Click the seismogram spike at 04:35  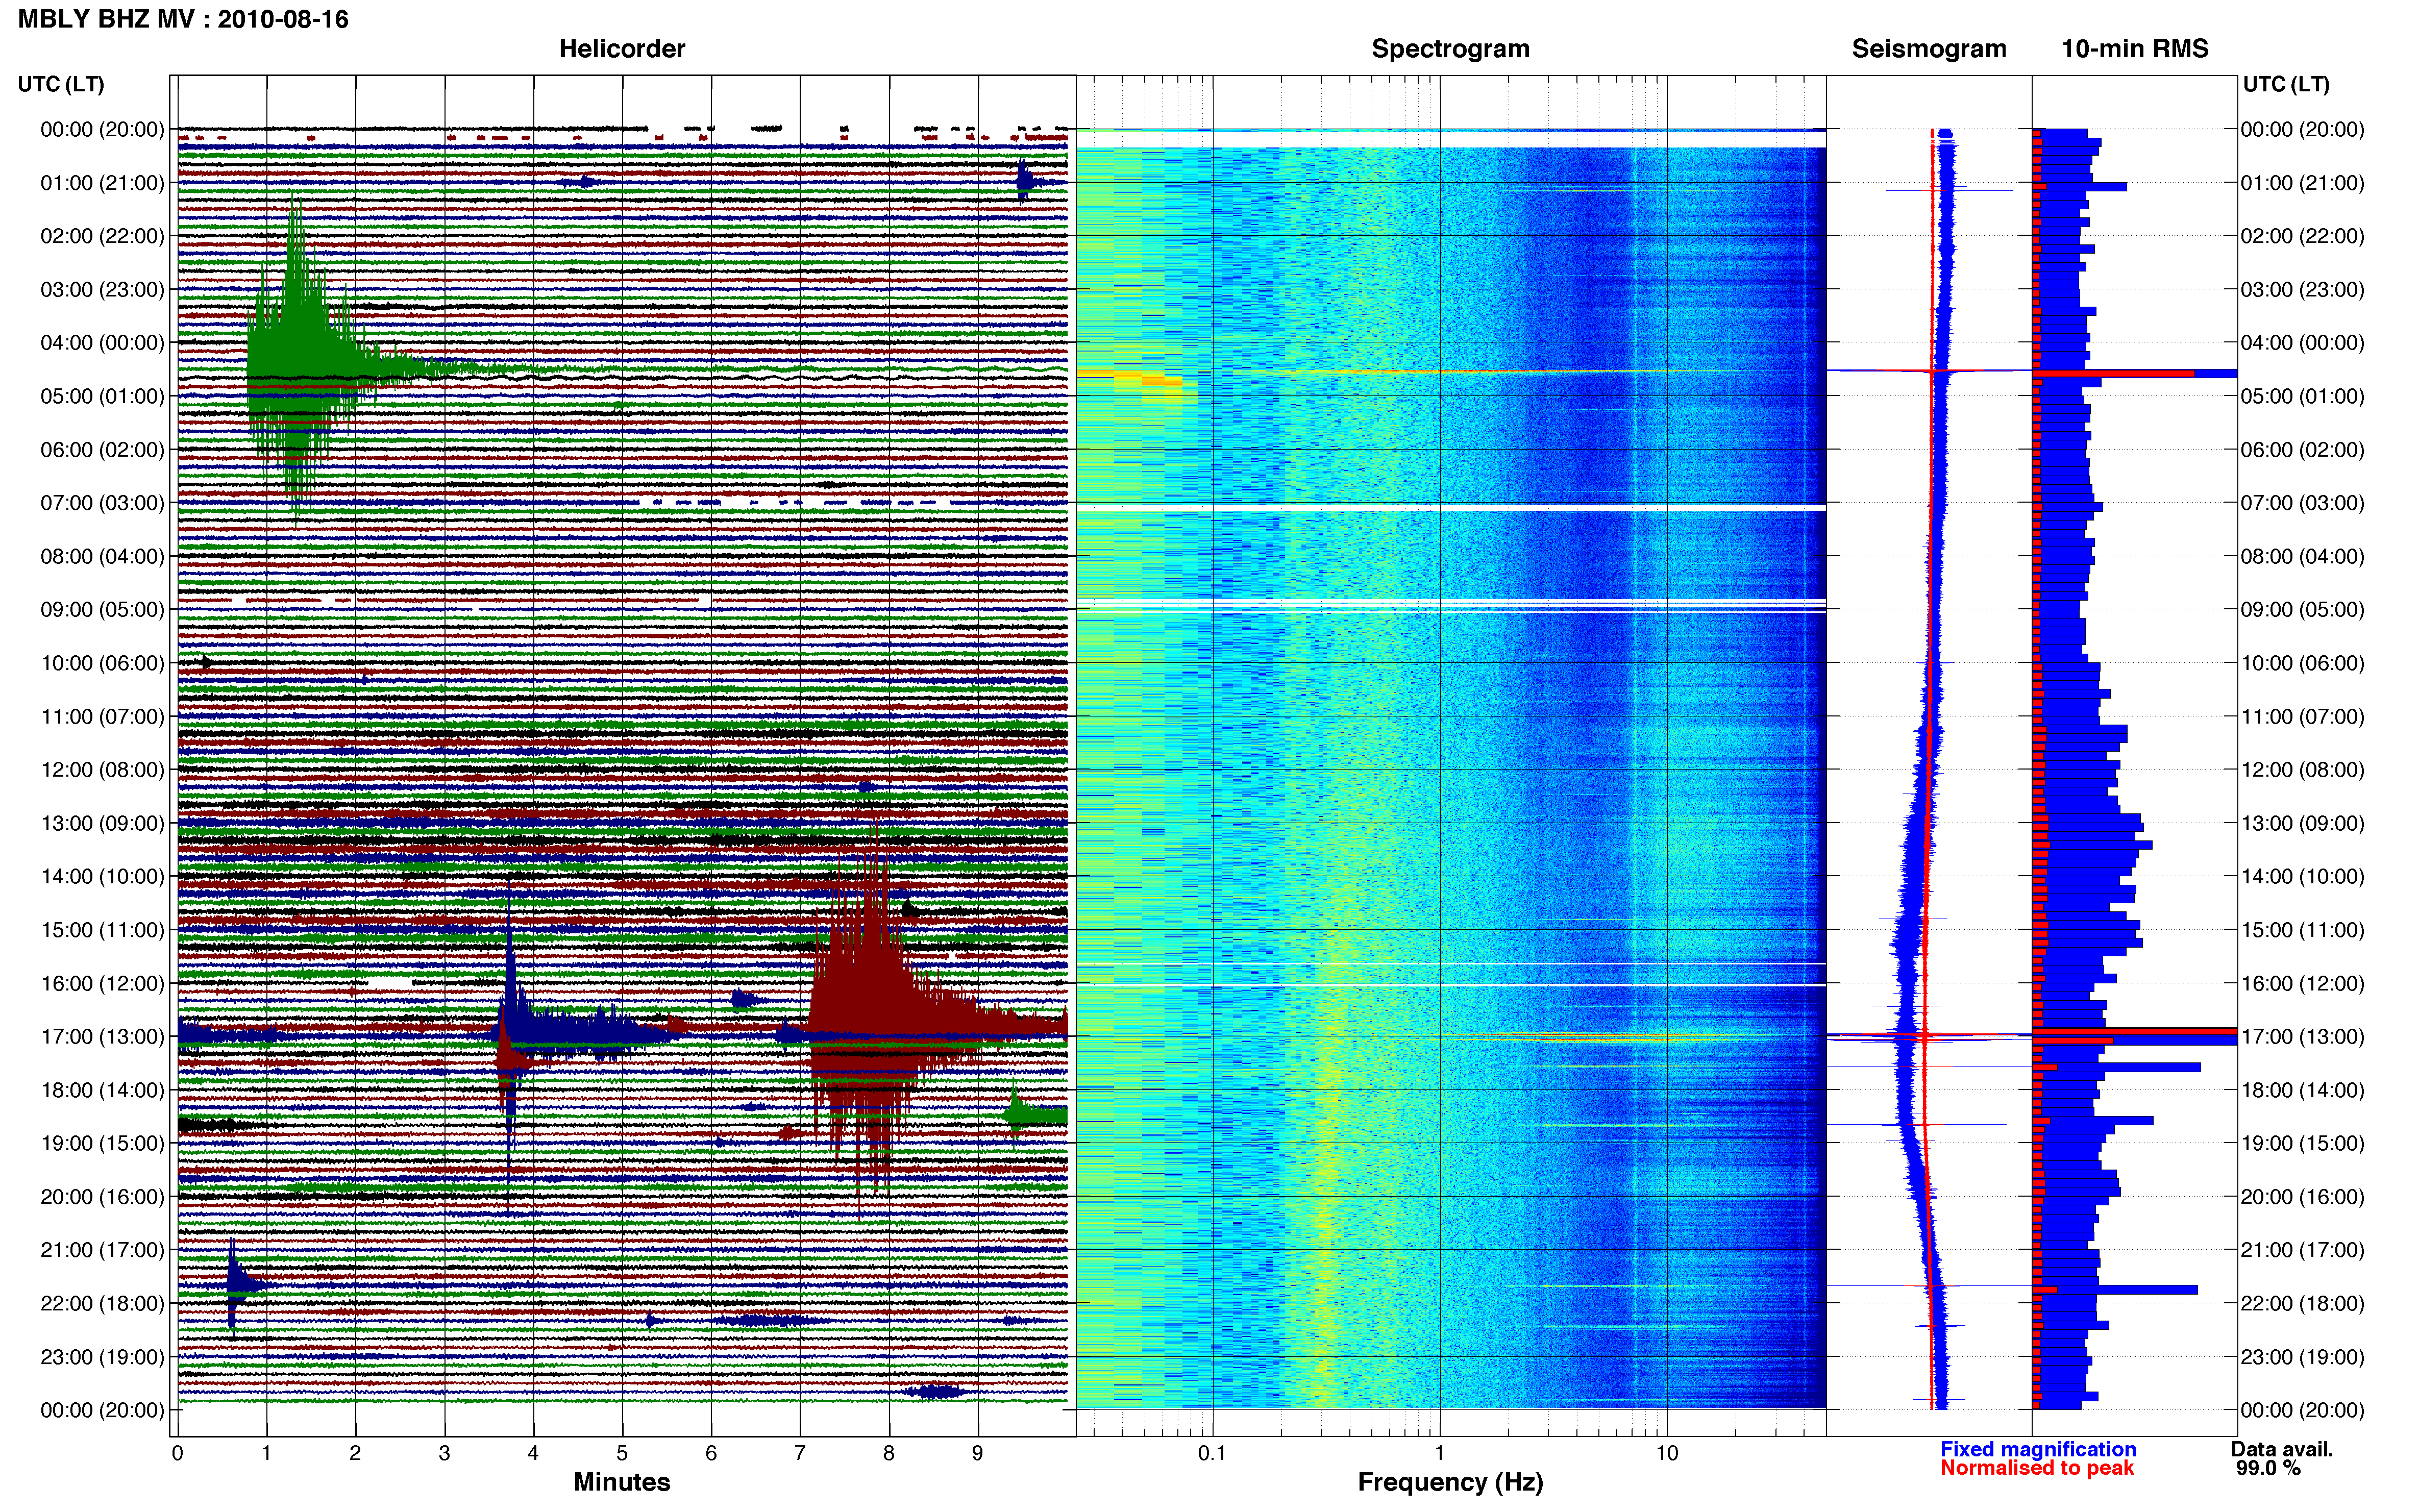(x=1929, y=371)
